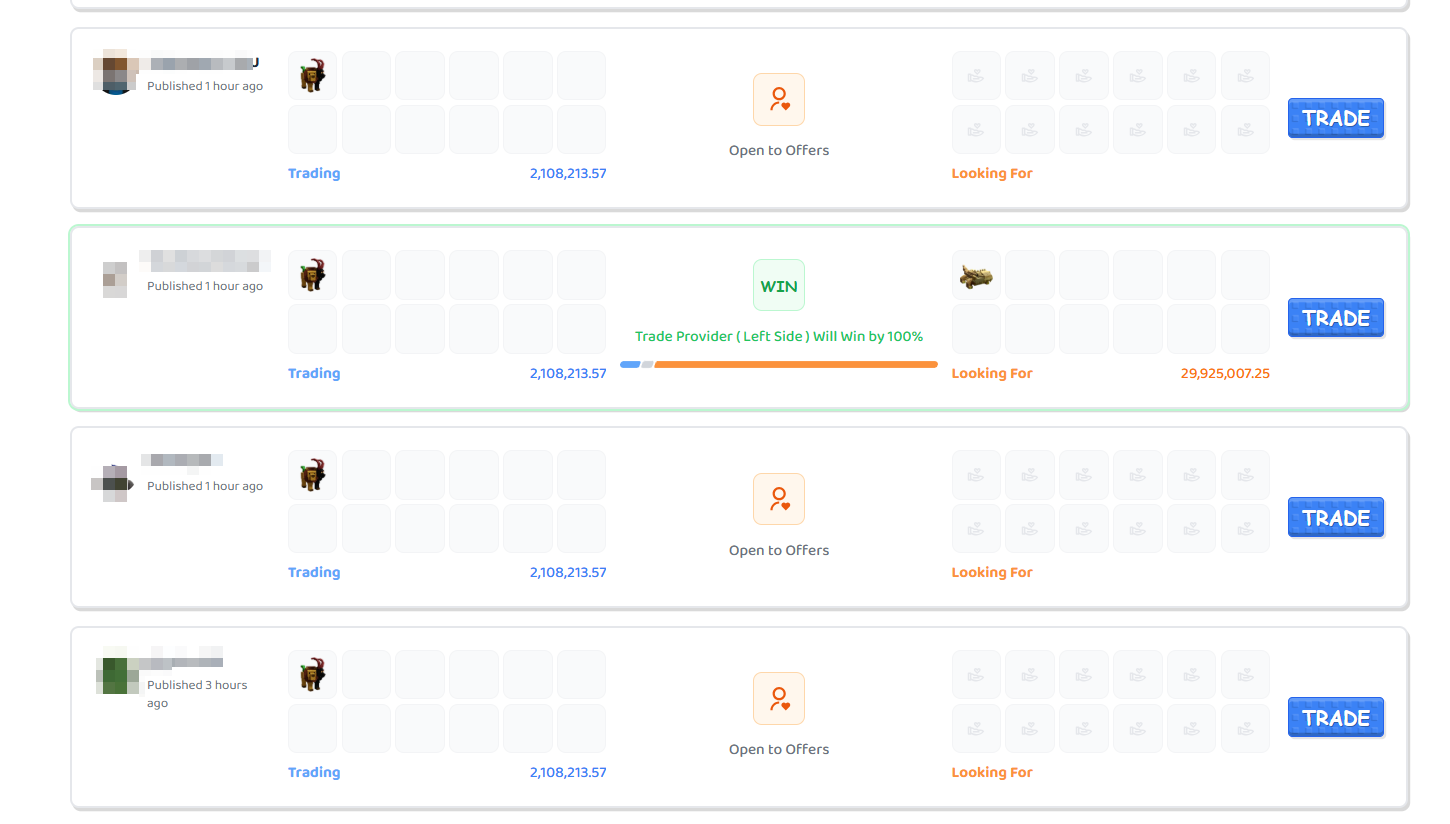The height and width of the screenshot is (824, 1450).
Task: Click Open to Offers icon in the 3-hours-ago listing
Action: tap(779, 698)
